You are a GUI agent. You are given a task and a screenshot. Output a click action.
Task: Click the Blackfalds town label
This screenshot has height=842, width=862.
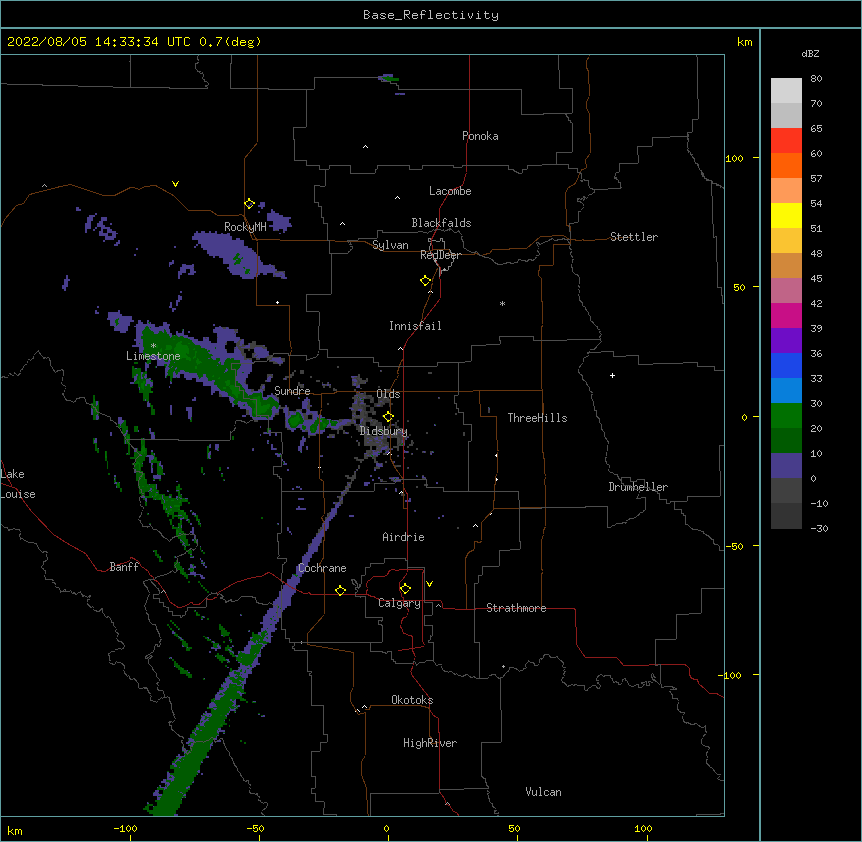[441, 223]
